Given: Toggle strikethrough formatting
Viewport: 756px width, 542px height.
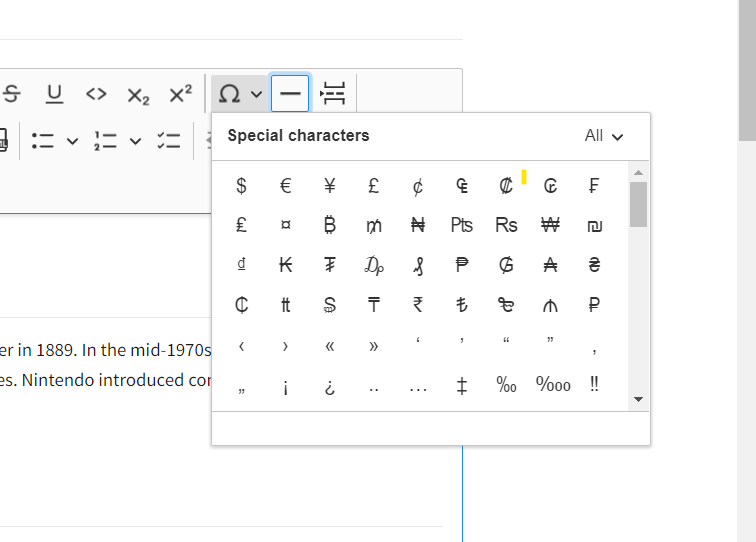Looking at the screenshot, I should (x=12, y=94).
